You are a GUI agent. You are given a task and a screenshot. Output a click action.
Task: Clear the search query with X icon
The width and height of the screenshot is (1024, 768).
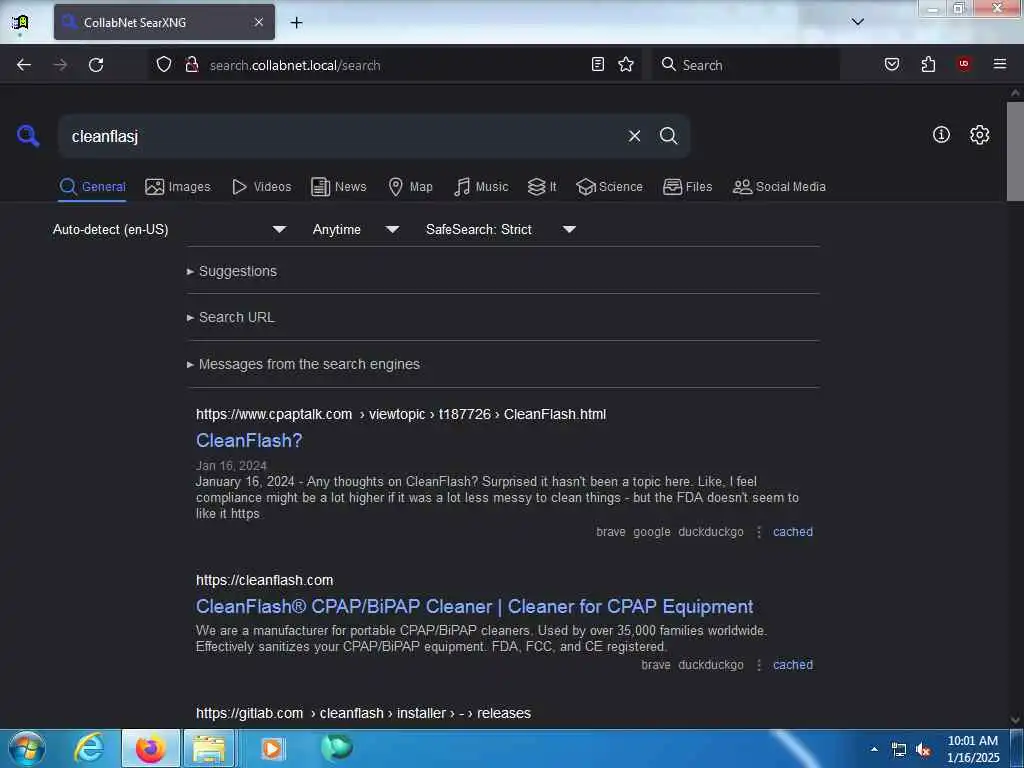[634, 136]
